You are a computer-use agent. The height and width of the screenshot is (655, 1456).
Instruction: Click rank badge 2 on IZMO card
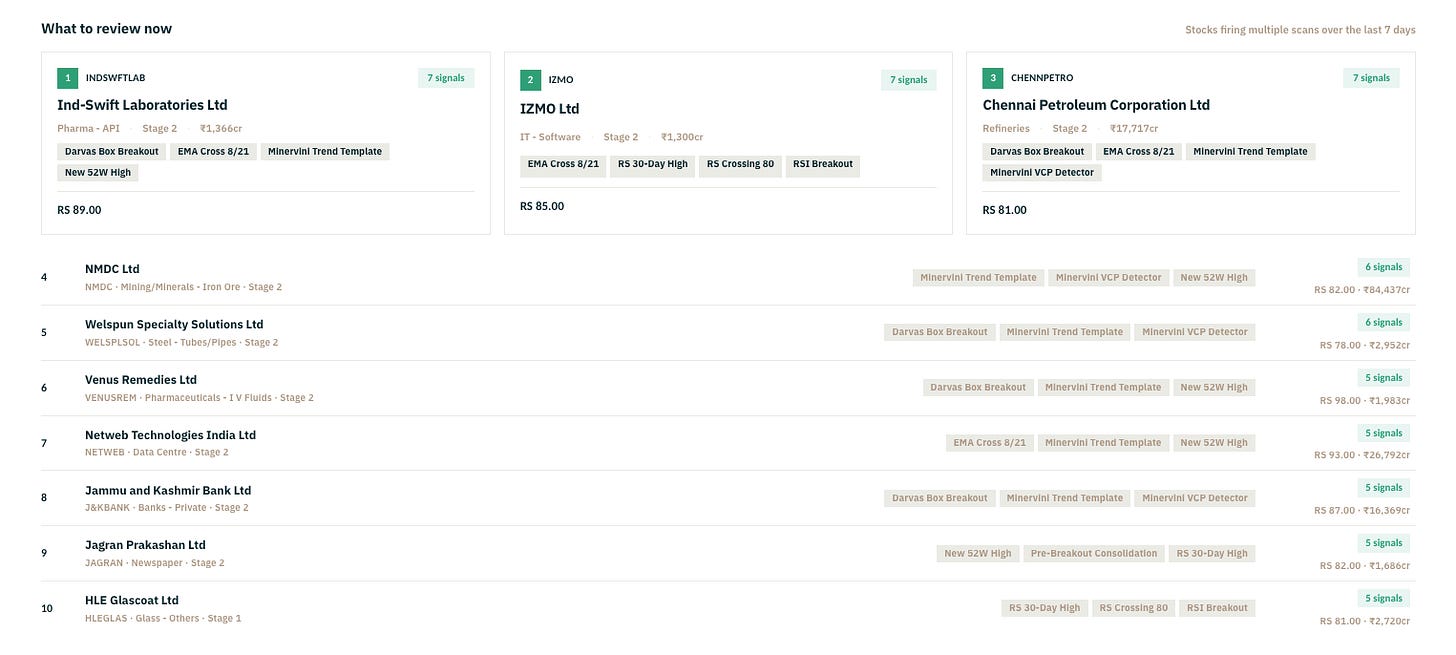point(531,79)
